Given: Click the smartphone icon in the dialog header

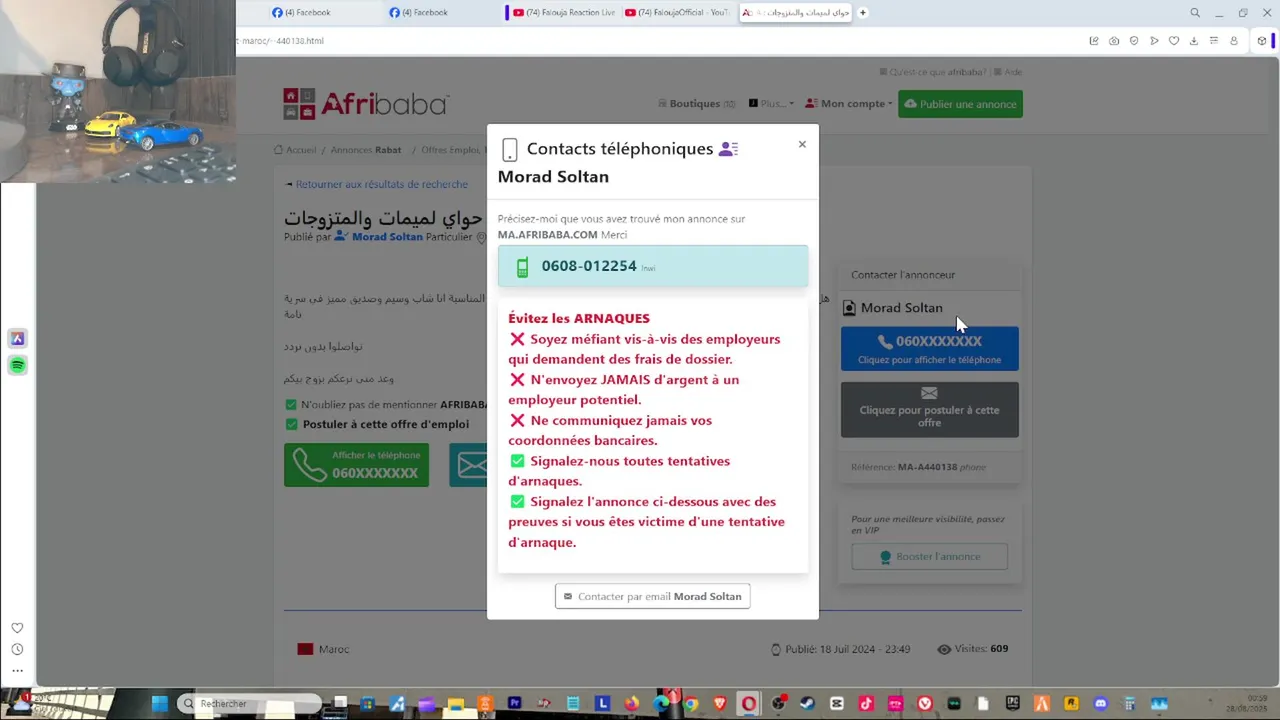Looking at the screenshot, I should 509,150.
